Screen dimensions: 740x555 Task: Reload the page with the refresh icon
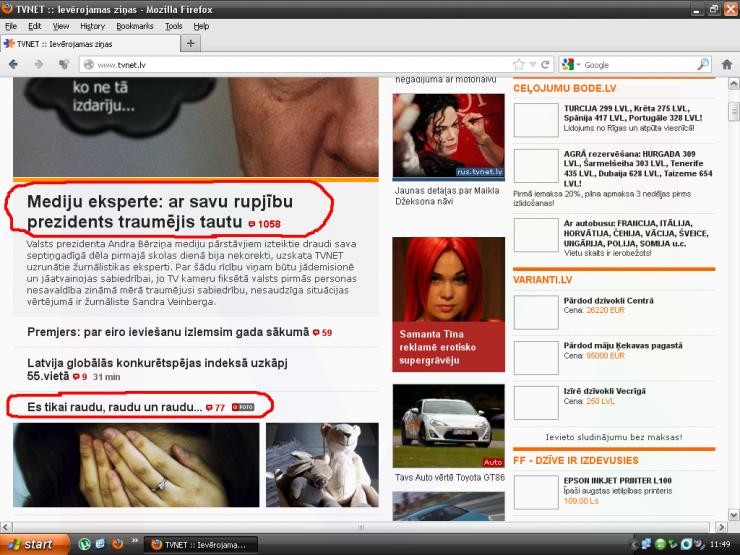coord(545,65)
